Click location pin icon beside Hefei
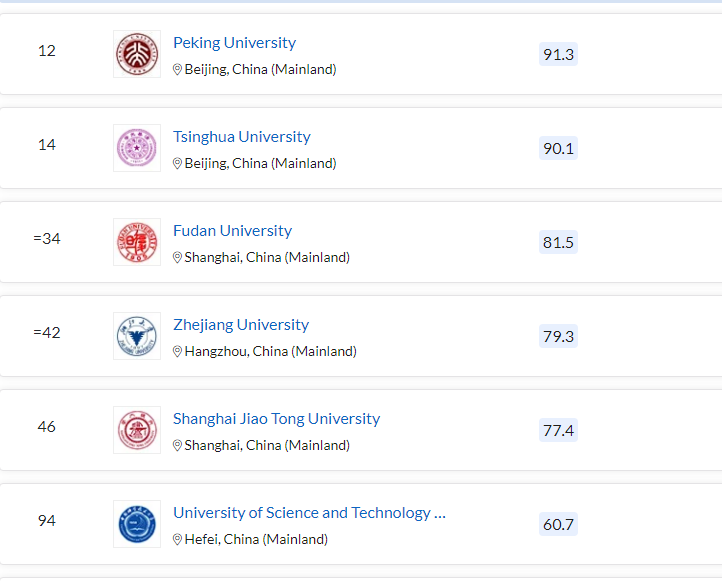This screenshot has width=722, height=581. coord(178,540)
